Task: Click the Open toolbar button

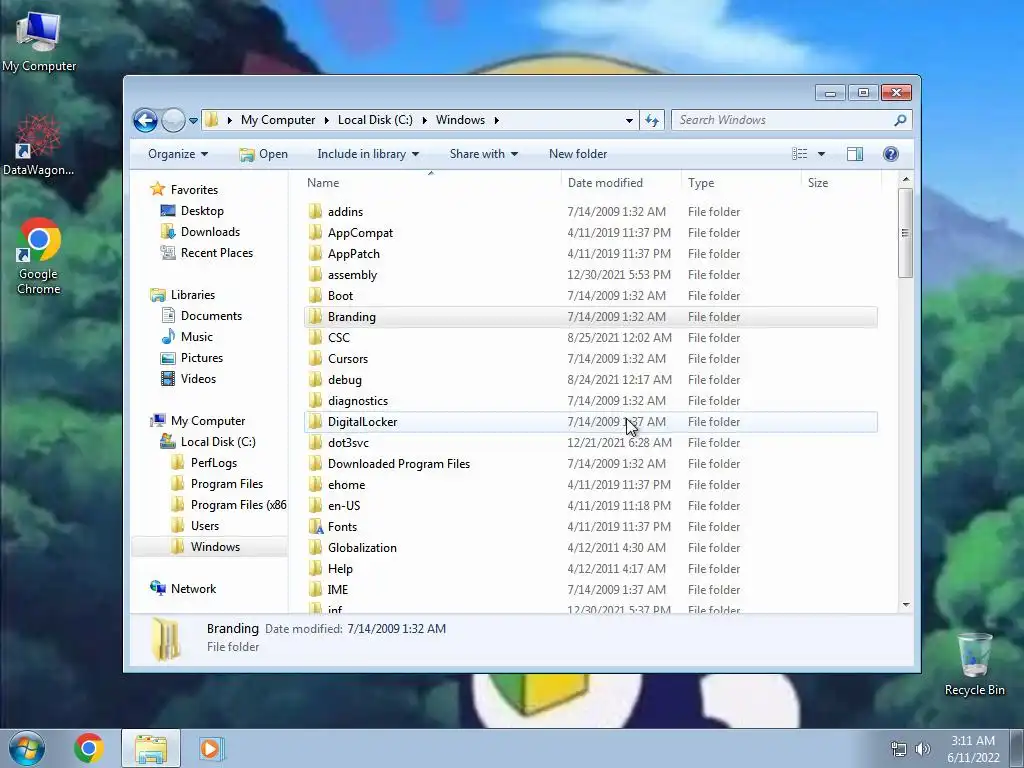Action: 263,154
